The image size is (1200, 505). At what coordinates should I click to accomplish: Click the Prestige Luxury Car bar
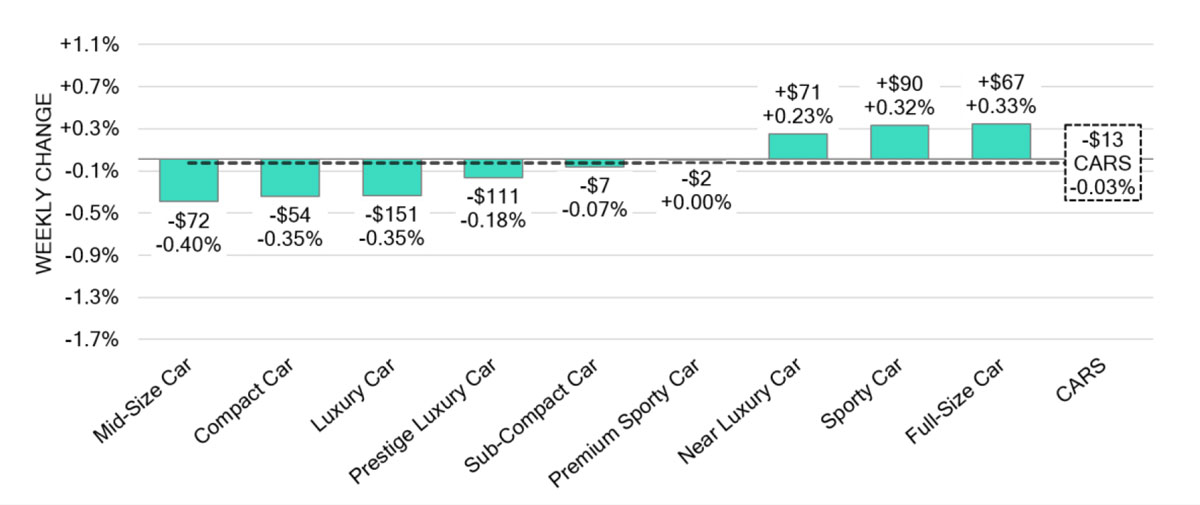(493, 168)
